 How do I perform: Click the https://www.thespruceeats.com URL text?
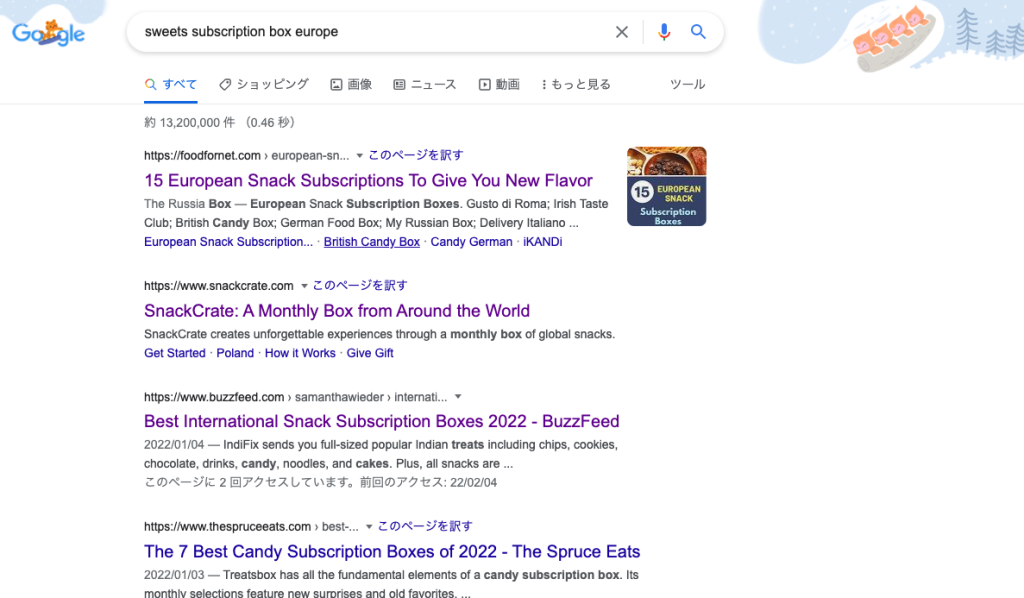tap(227, 527)
